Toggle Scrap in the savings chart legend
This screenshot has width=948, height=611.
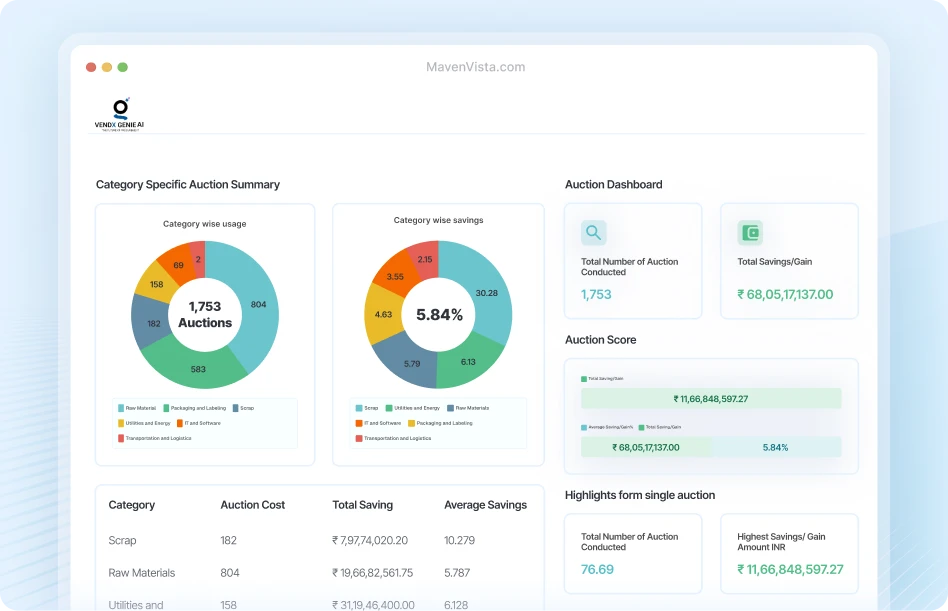[x=367, y=408]
